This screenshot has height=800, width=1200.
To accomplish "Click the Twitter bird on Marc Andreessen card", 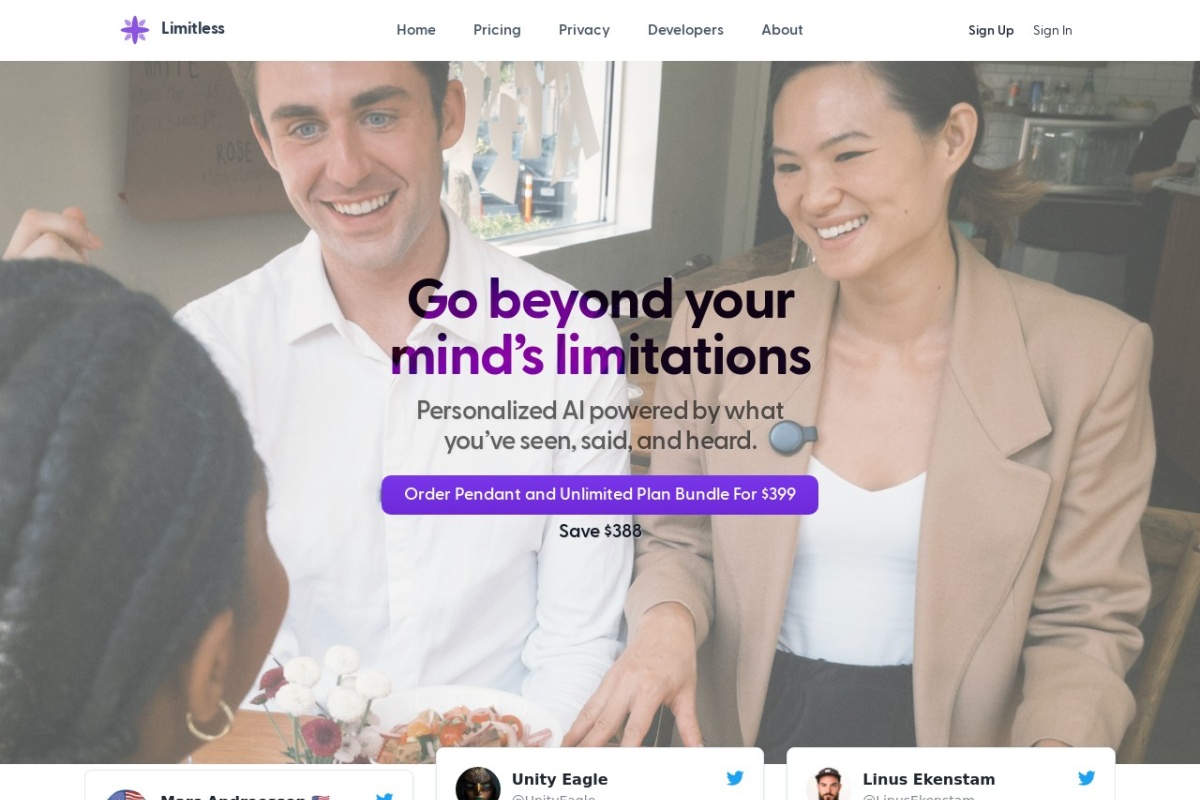I will click(384, 796).
